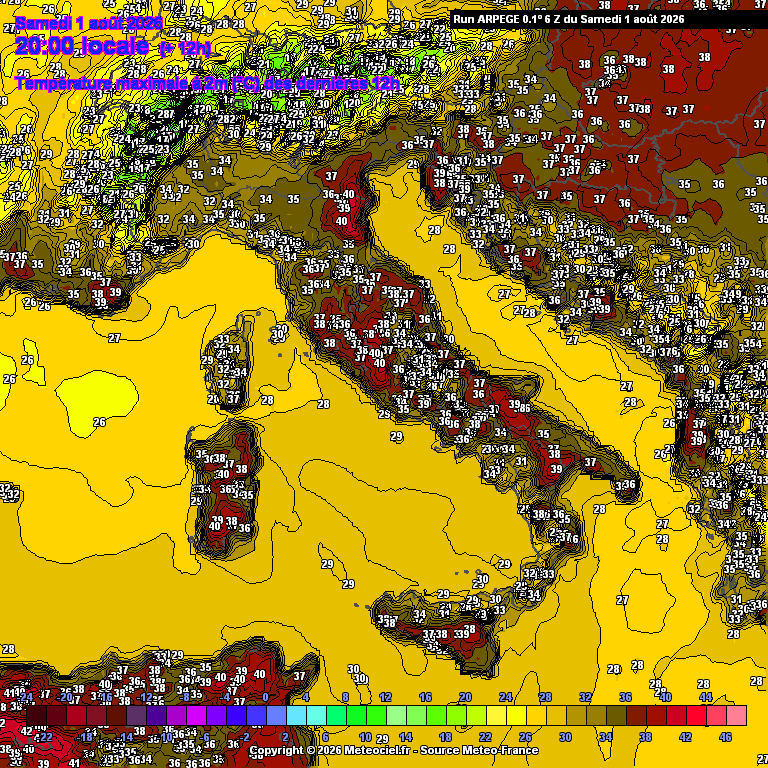Select the blue legend label -4
768x768 pixels.
click(224, 697)
